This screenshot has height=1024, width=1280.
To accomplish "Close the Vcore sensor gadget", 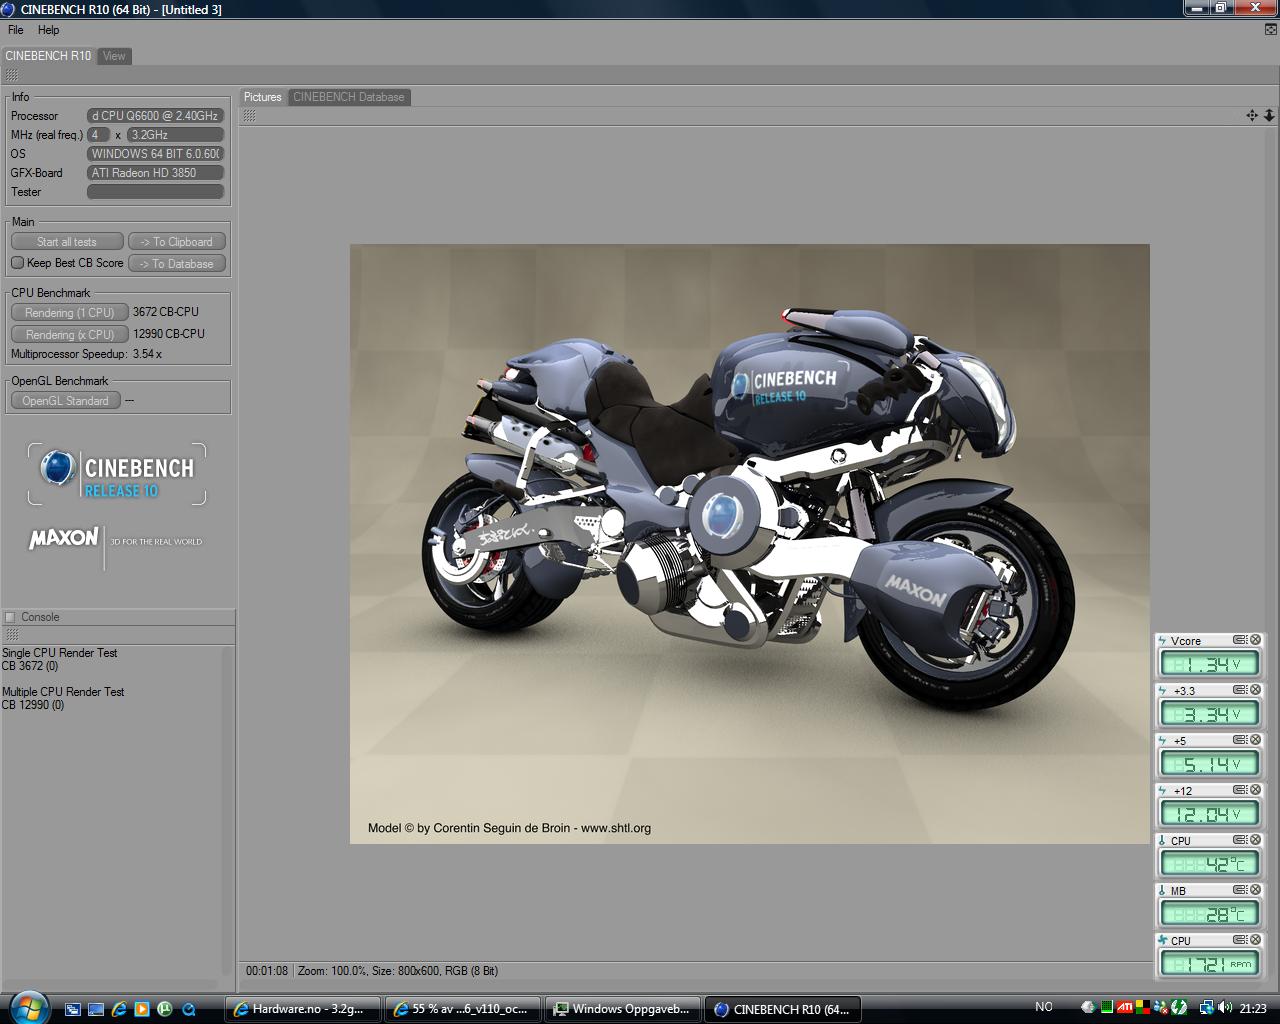I will (x=1255, y=640).
